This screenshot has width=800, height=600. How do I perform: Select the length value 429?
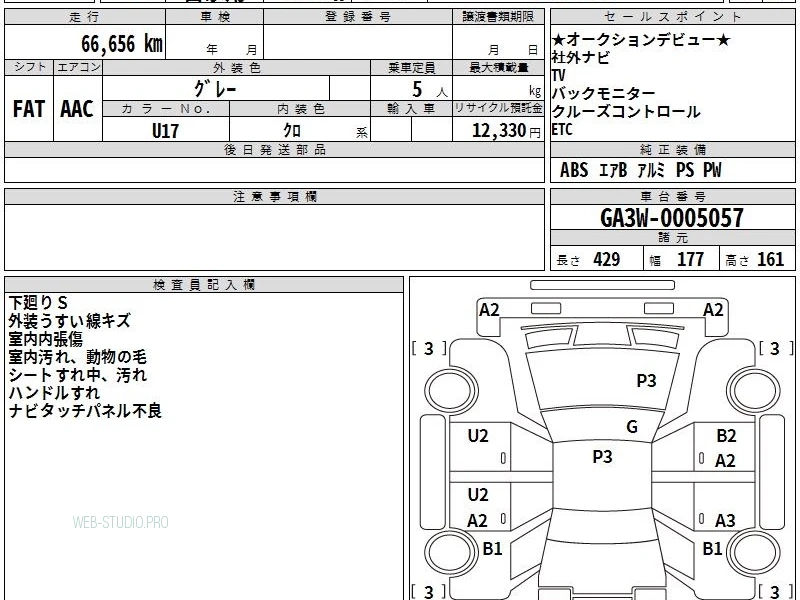click(607, 260)
